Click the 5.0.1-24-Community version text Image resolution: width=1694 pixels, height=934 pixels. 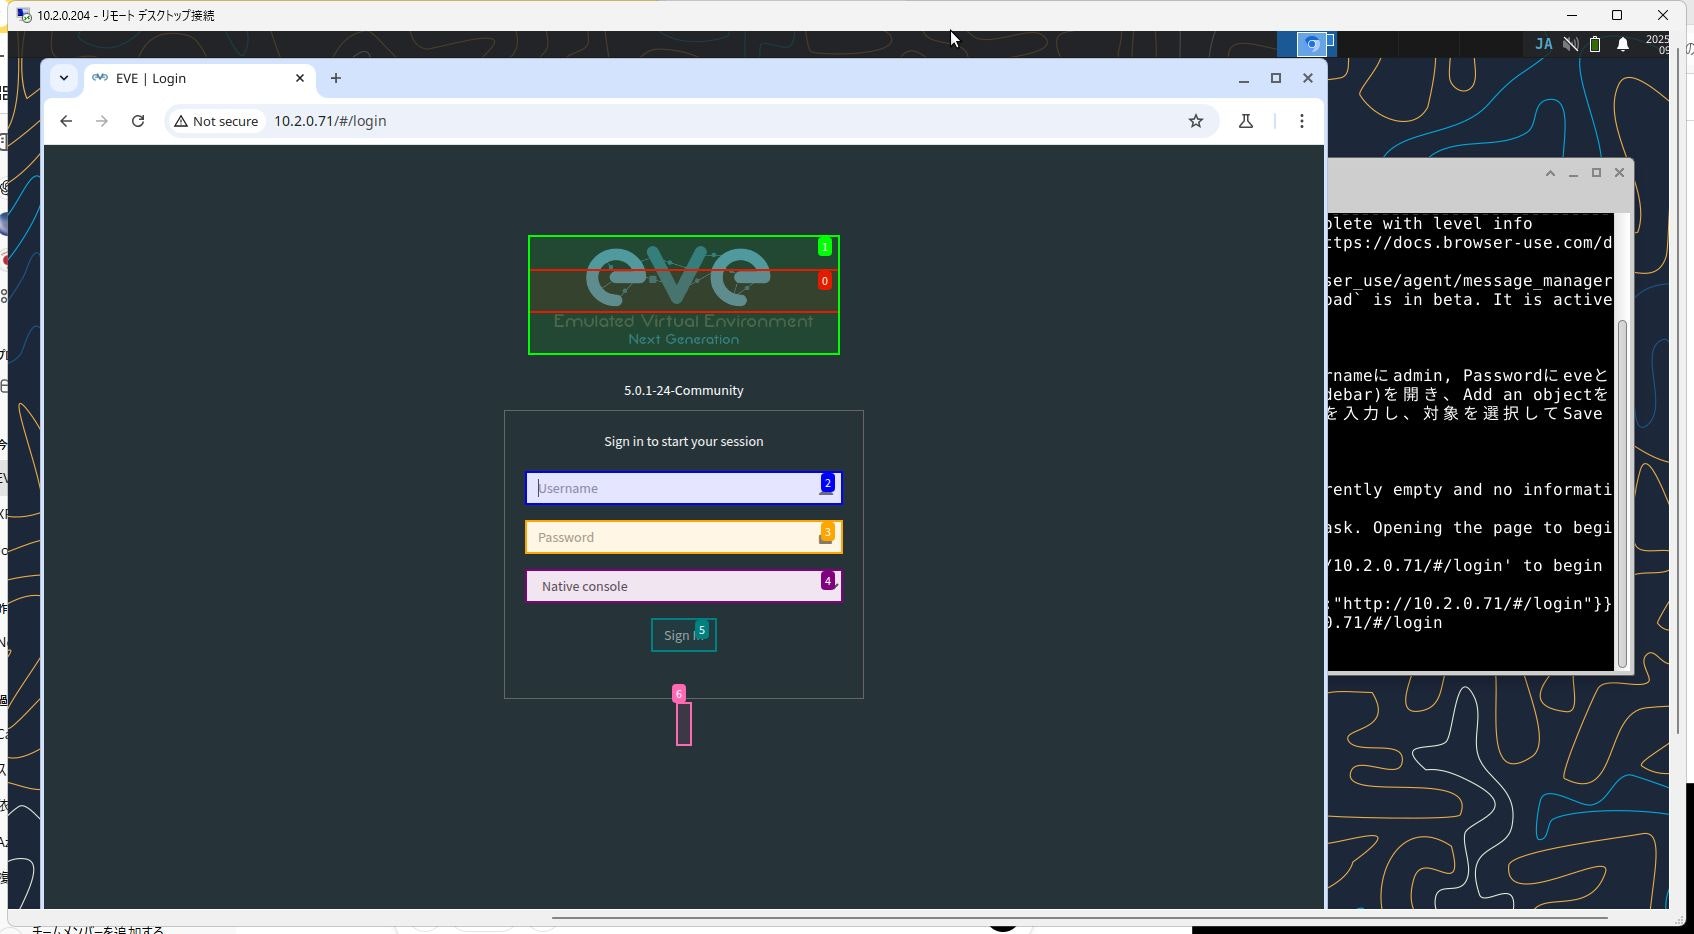pos(684,391)
